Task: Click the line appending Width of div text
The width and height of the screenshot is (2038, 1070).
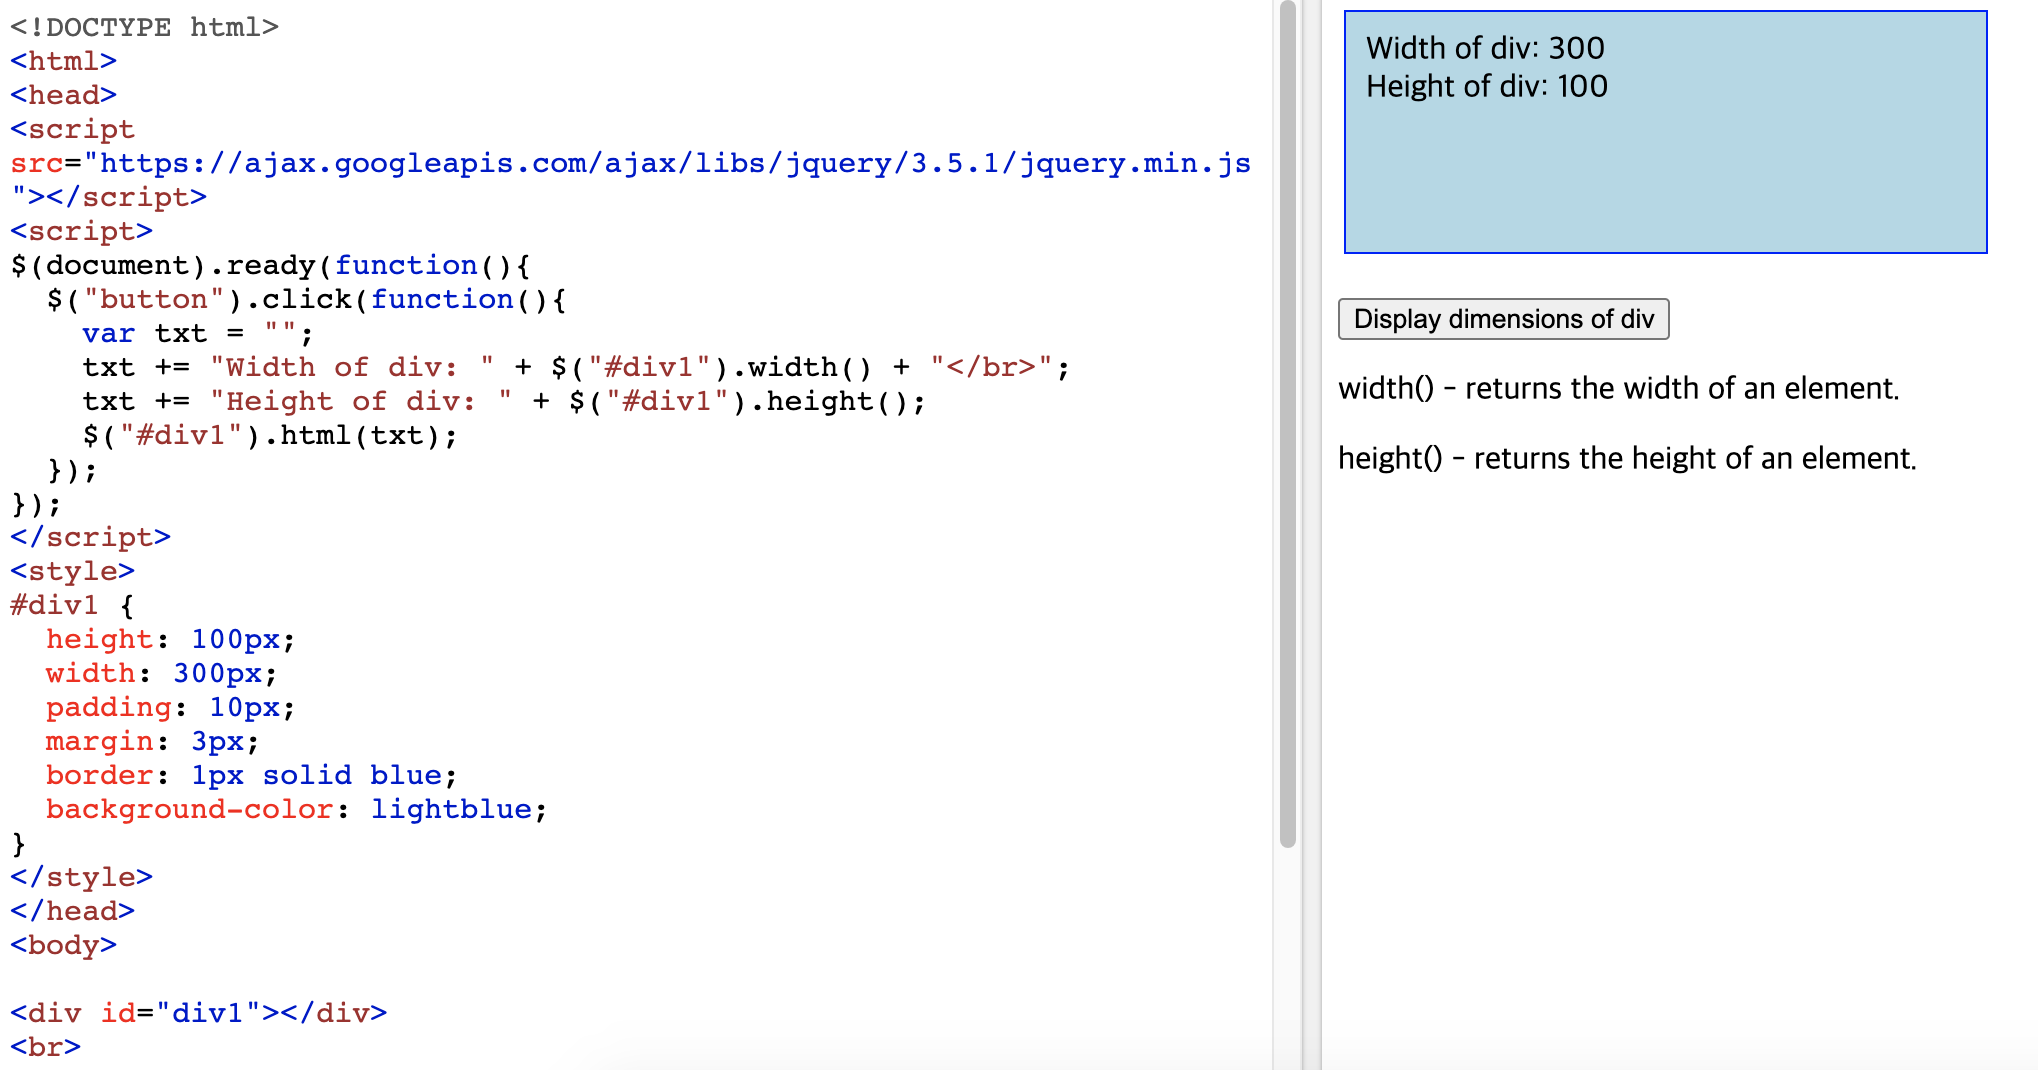Action: [576, 367]
